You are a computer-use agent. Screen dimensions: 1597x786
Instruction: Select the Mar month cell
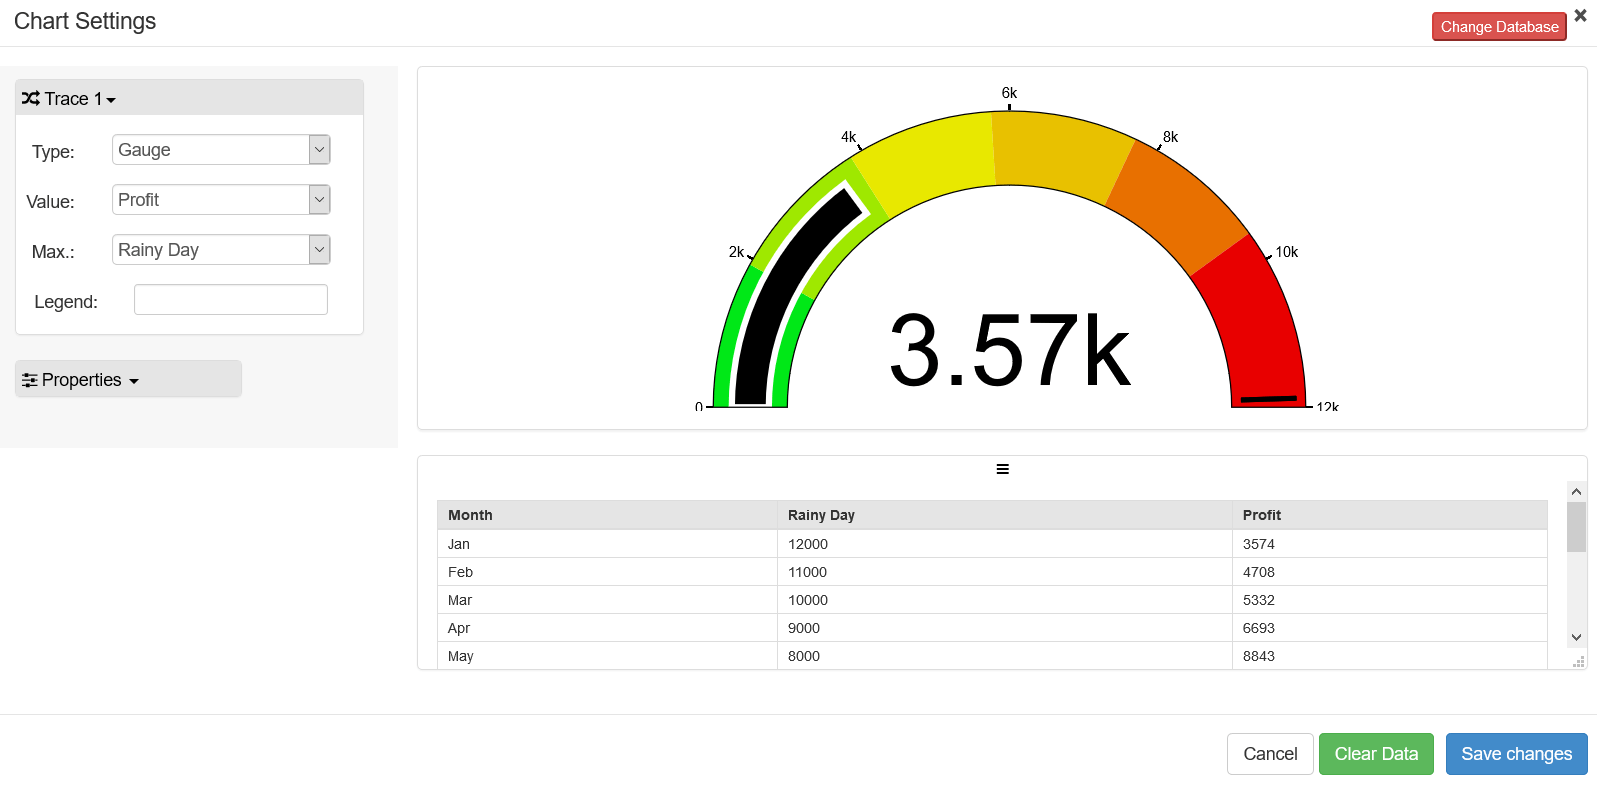point(607,600)
